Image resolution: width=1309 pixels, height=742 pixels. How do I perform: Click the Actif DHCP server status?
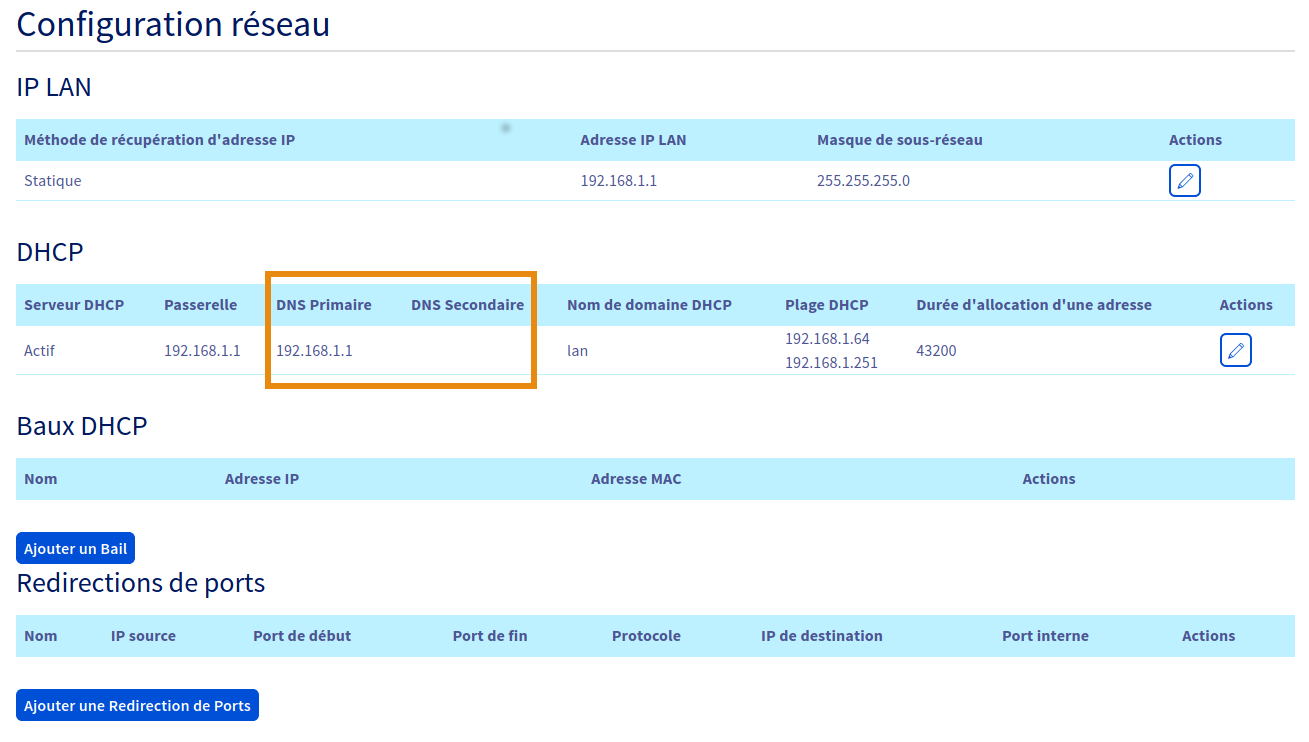click(x=39, y=351)
